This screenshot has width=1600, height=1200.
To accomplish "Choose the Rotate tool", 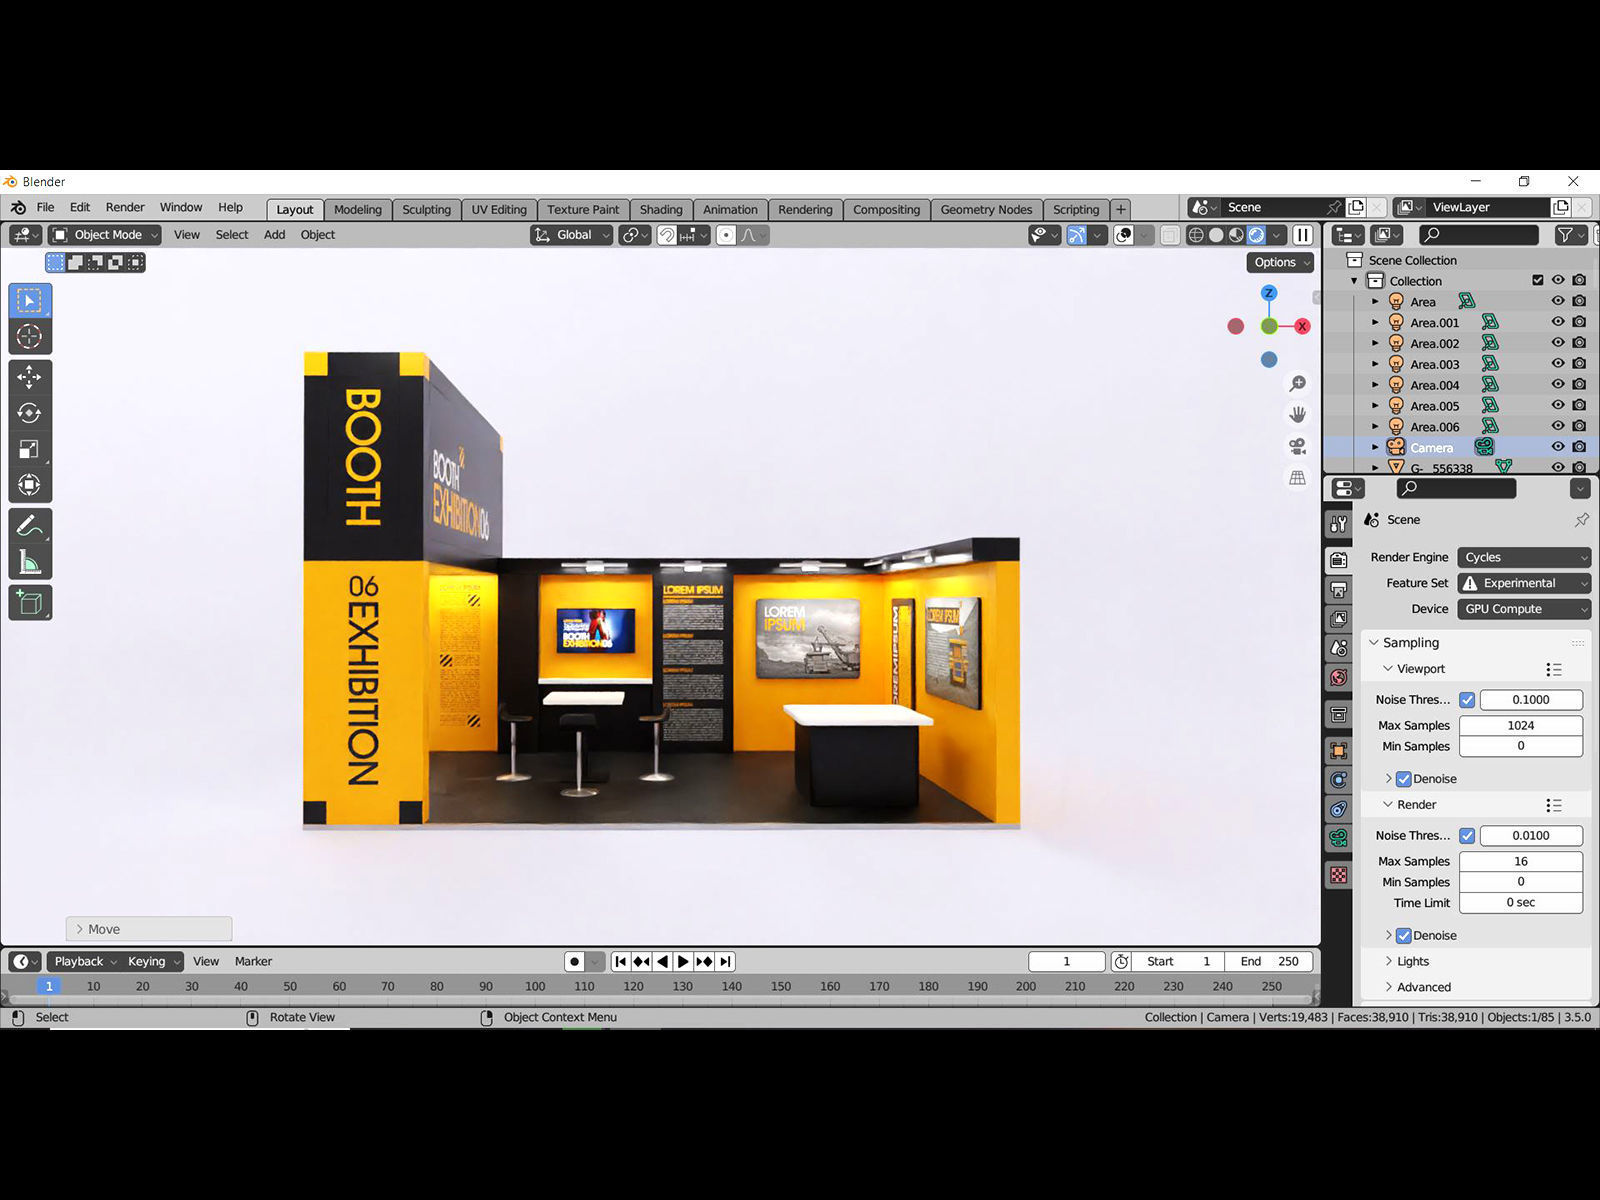I will [x=30, y=413].
